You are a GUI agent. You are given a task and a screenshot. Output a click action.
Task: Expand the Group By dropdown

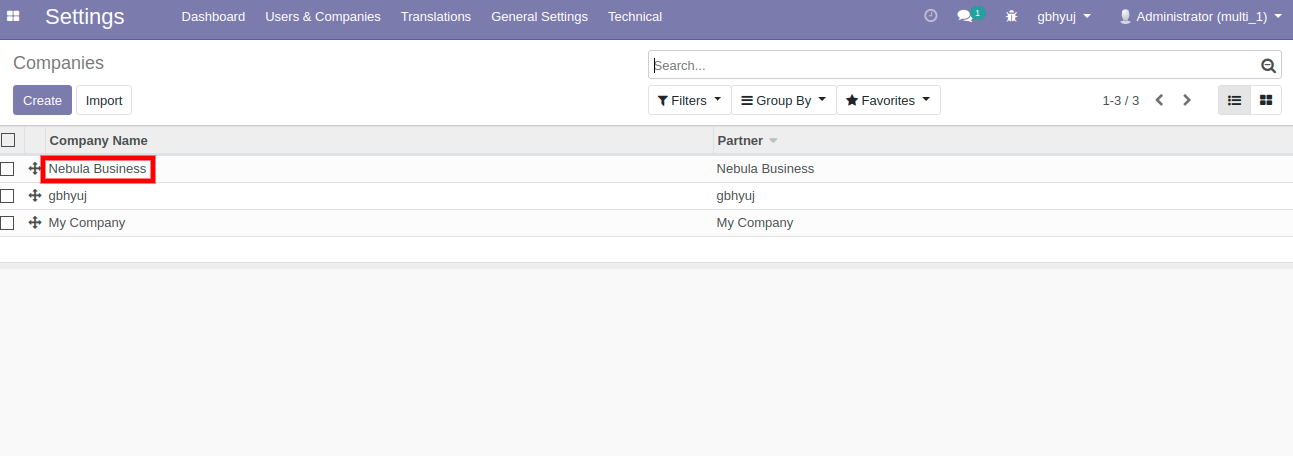pyautogui.click(x=783, y=100)
